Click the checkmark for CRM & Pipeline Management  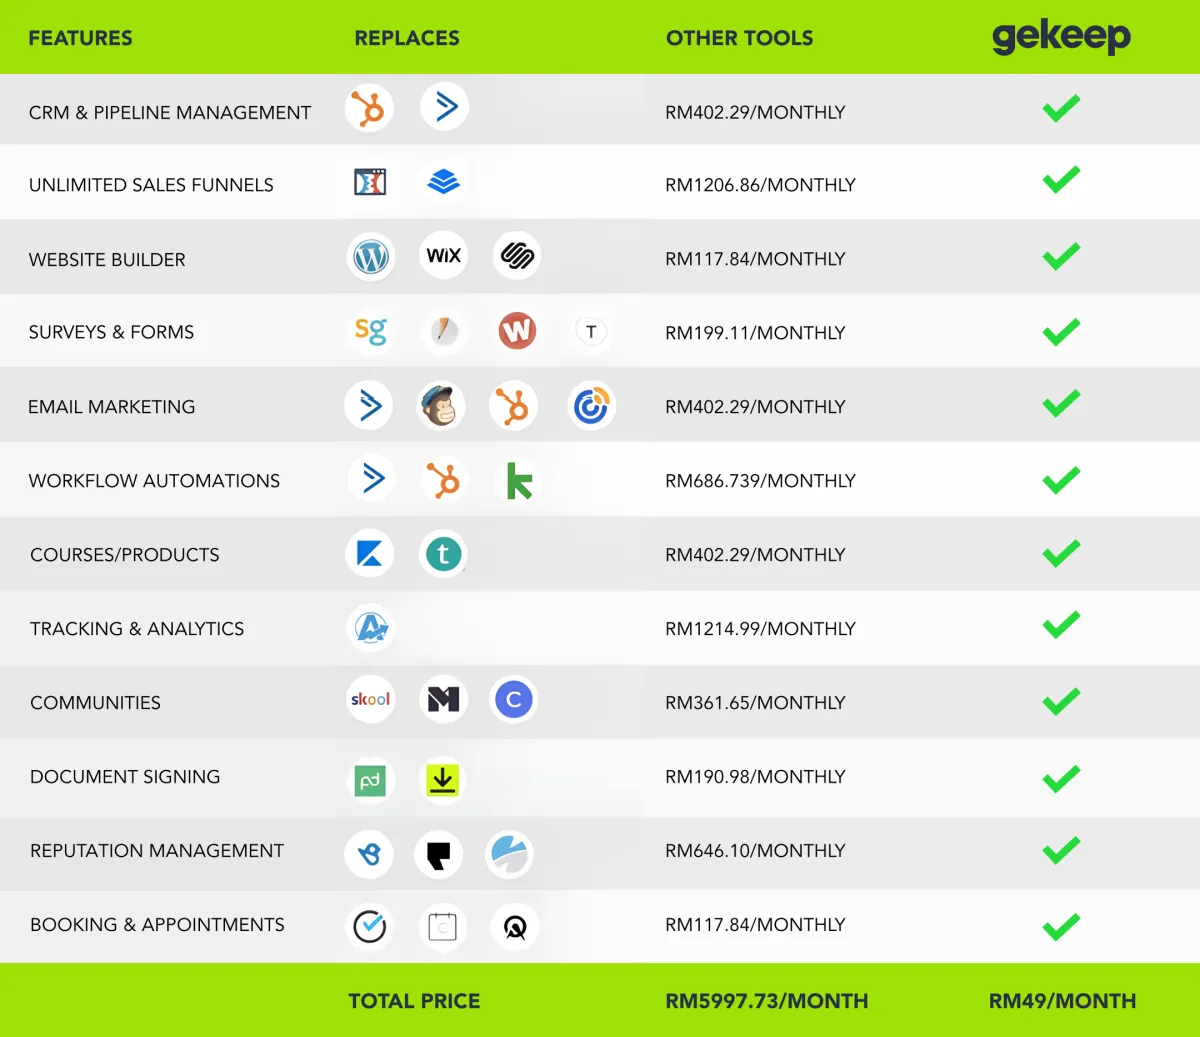click(1061, 108)
